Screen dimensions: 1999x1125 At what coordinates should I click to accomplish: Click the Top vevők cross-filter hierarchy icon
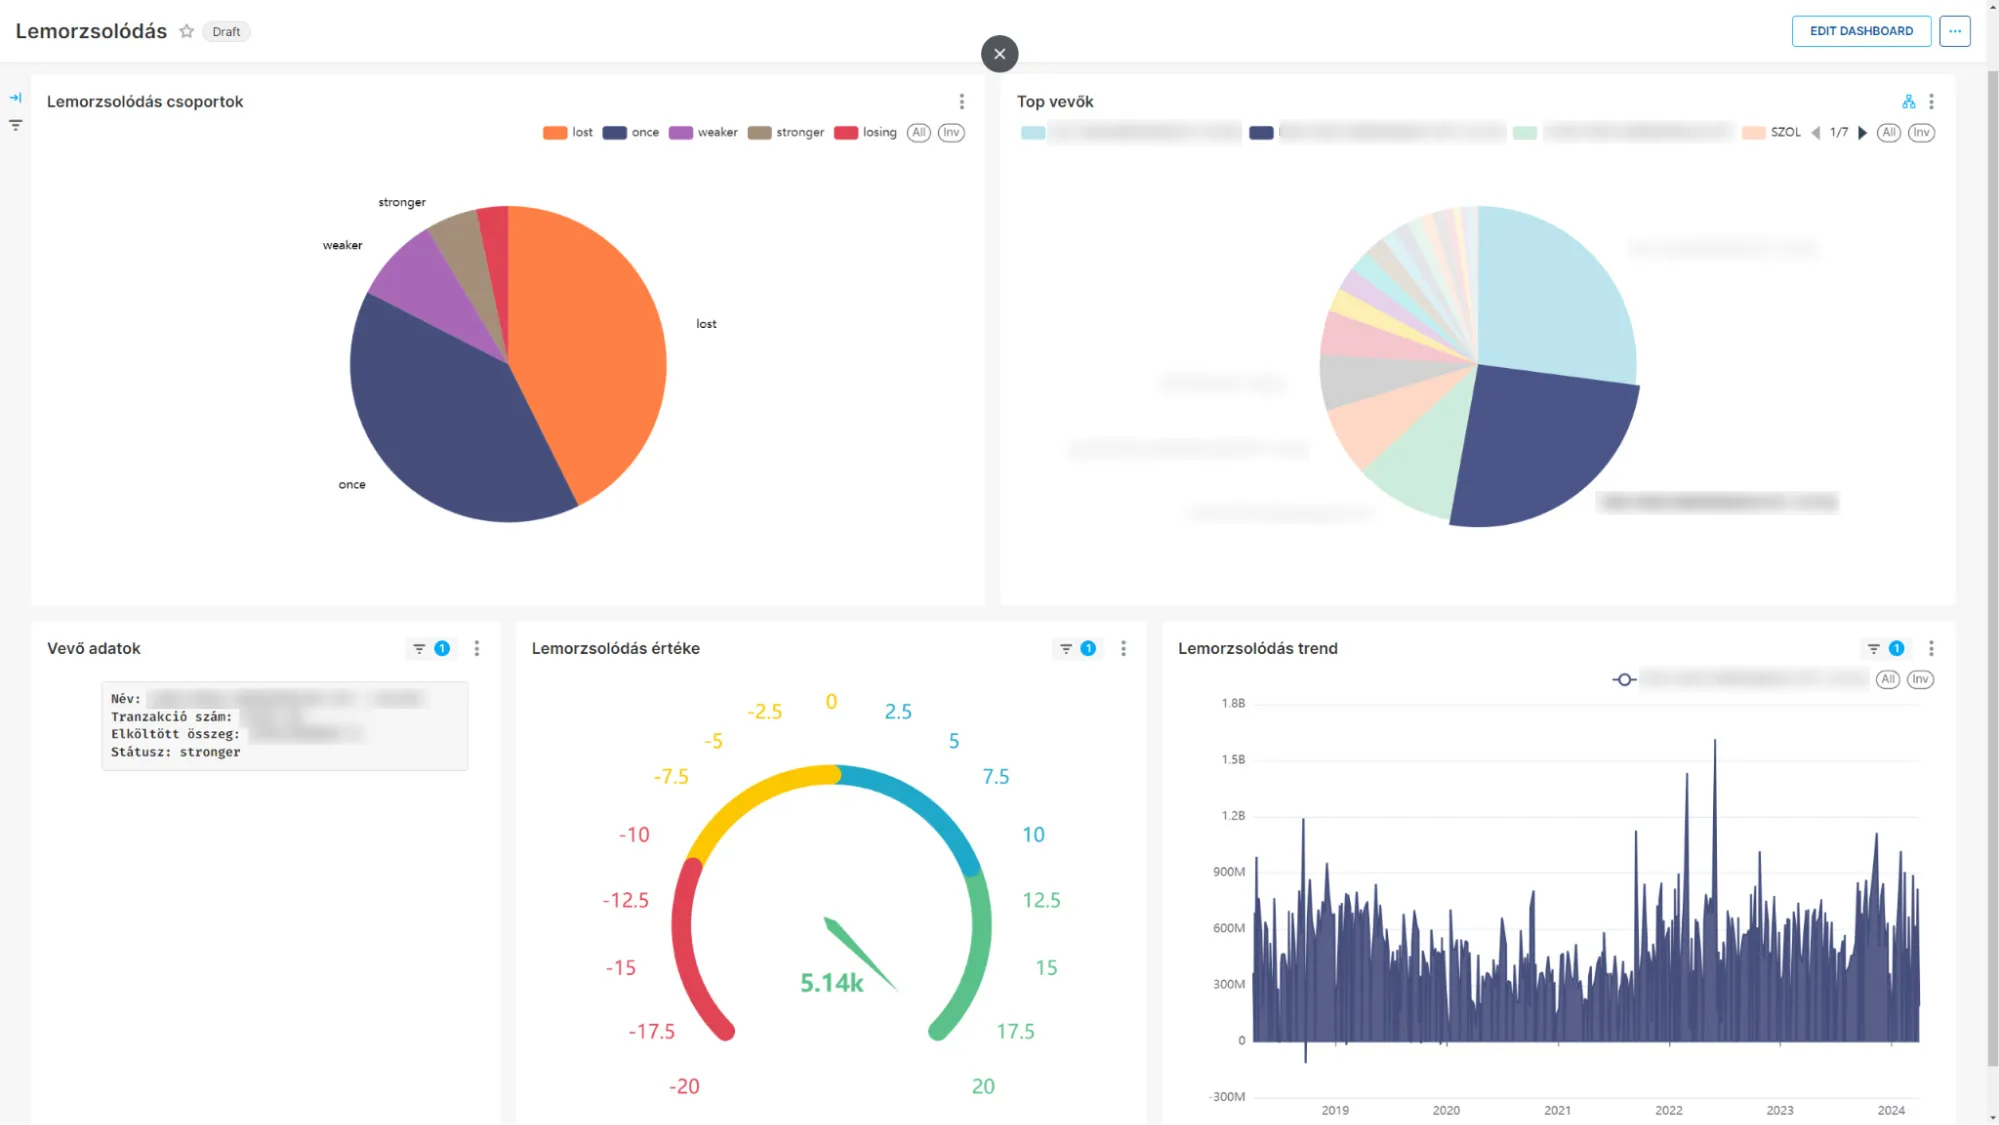1908,102
